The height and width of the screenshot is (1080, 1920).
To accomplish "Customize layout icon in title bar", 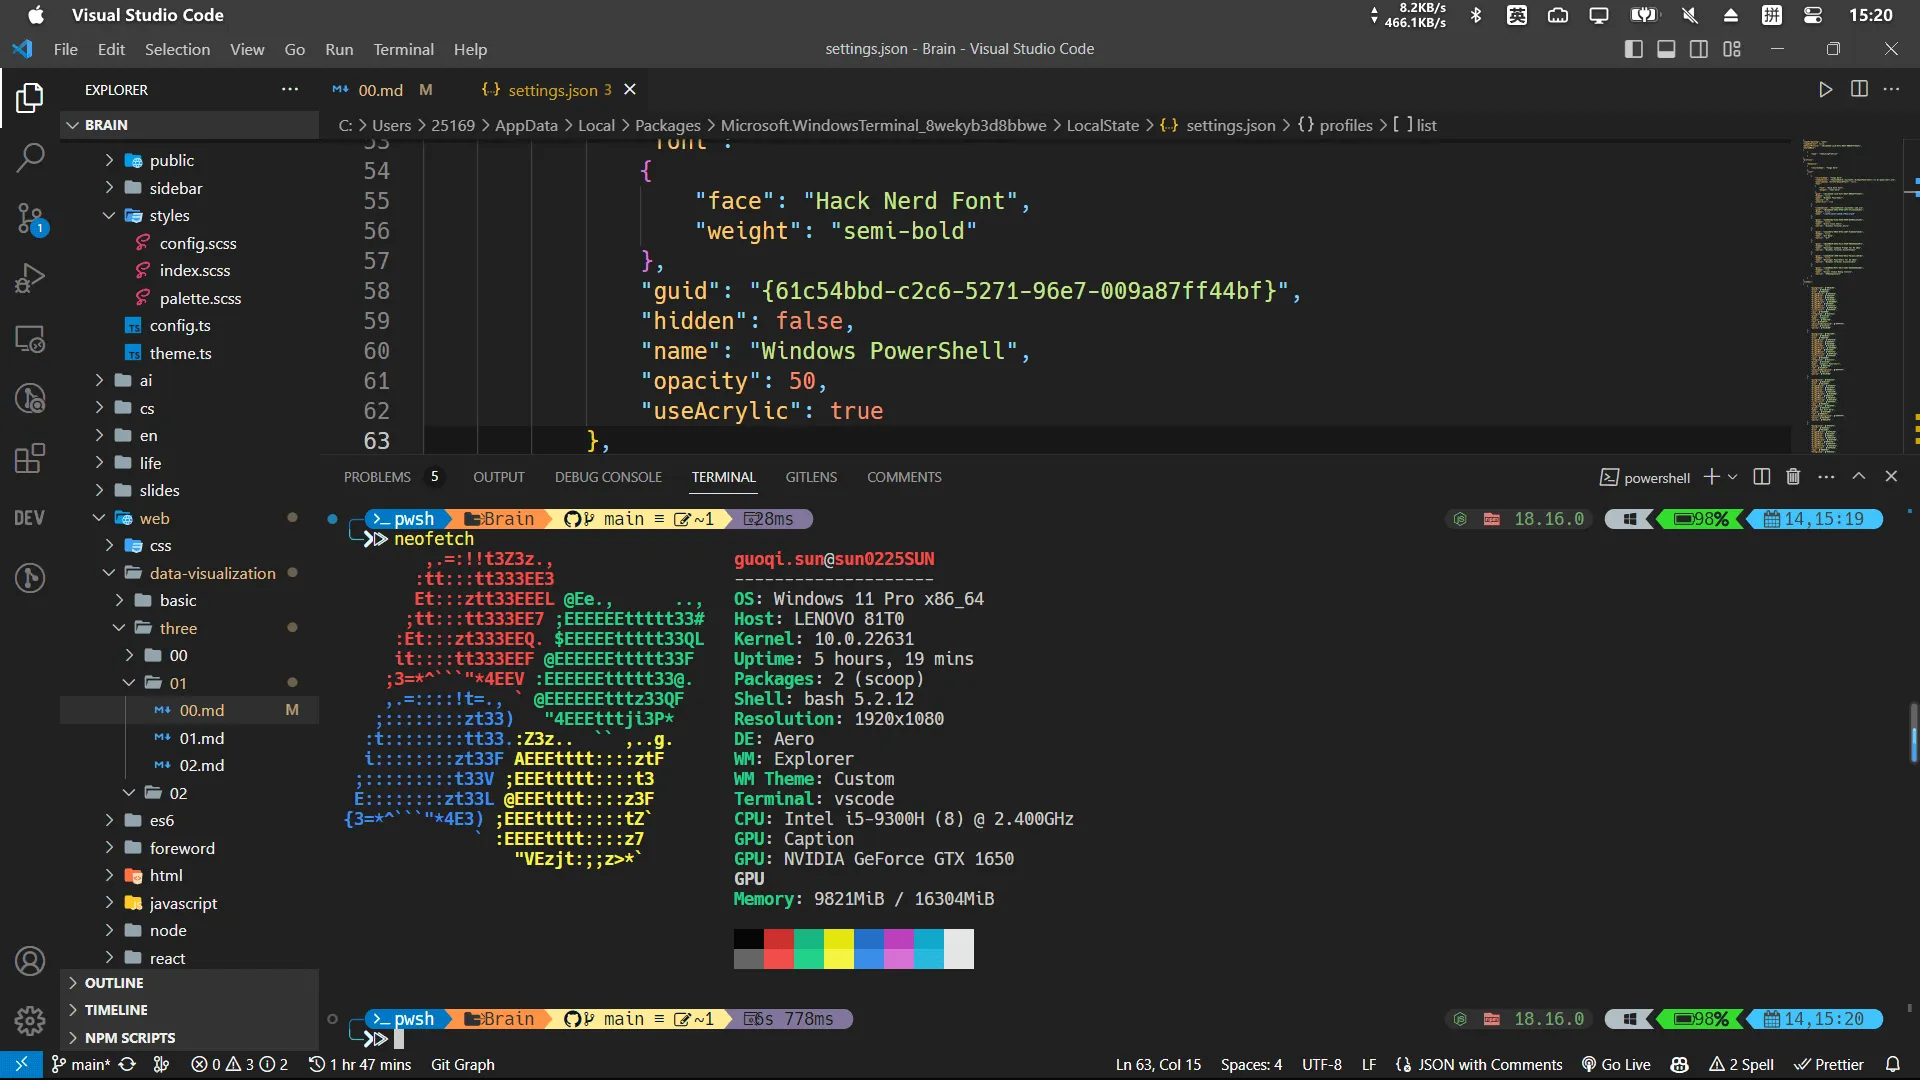I will pyautogui.click(x=1732, y=49).
